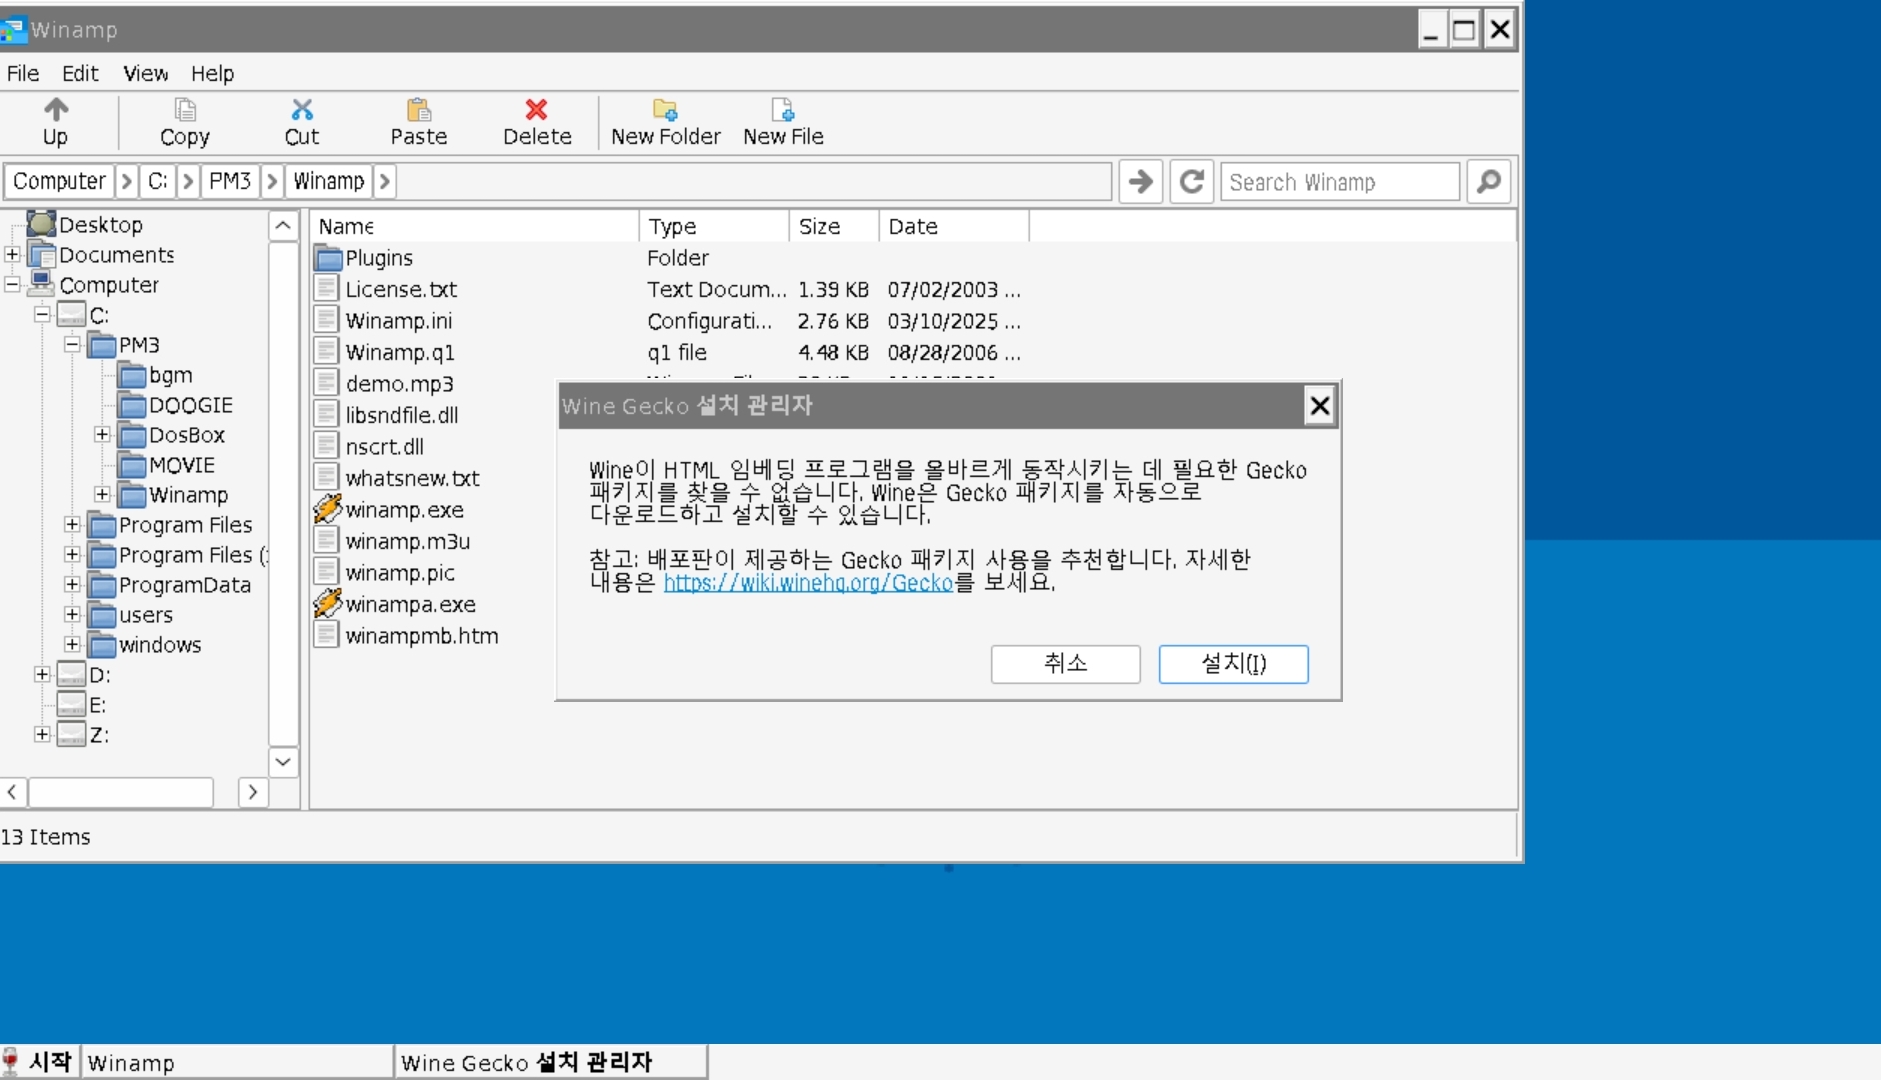Expand the ProgramData tree node
This screenshot has width=1881, height=1080.
coord(72,584)
